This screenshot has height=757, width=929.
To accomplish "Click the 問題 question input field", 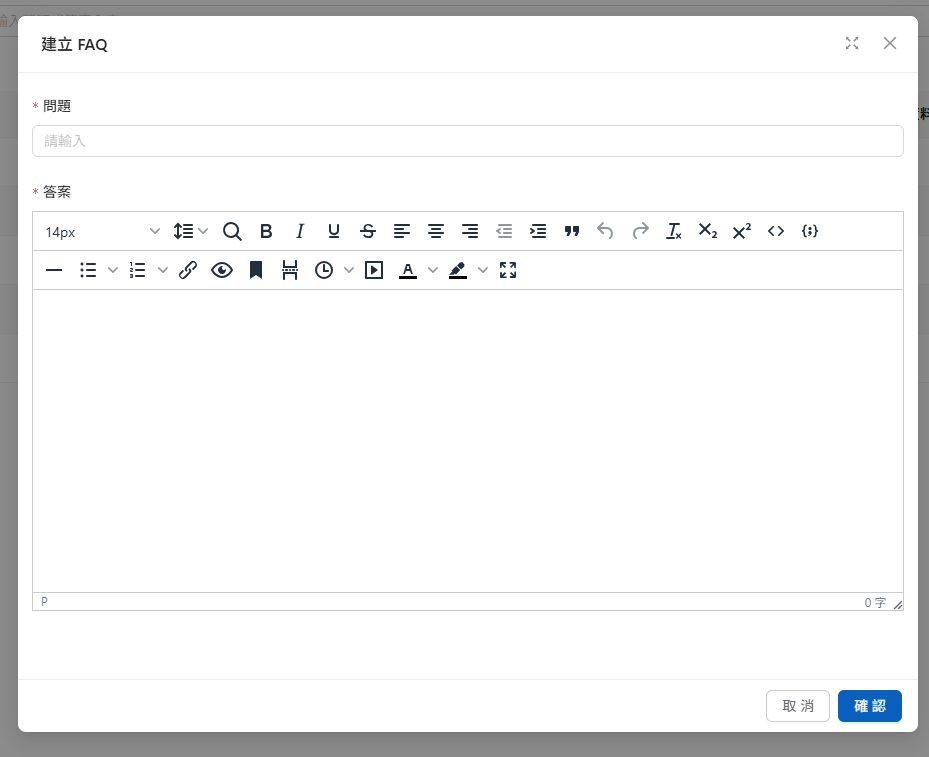I will pyautogui.click(x=467, y=141).
